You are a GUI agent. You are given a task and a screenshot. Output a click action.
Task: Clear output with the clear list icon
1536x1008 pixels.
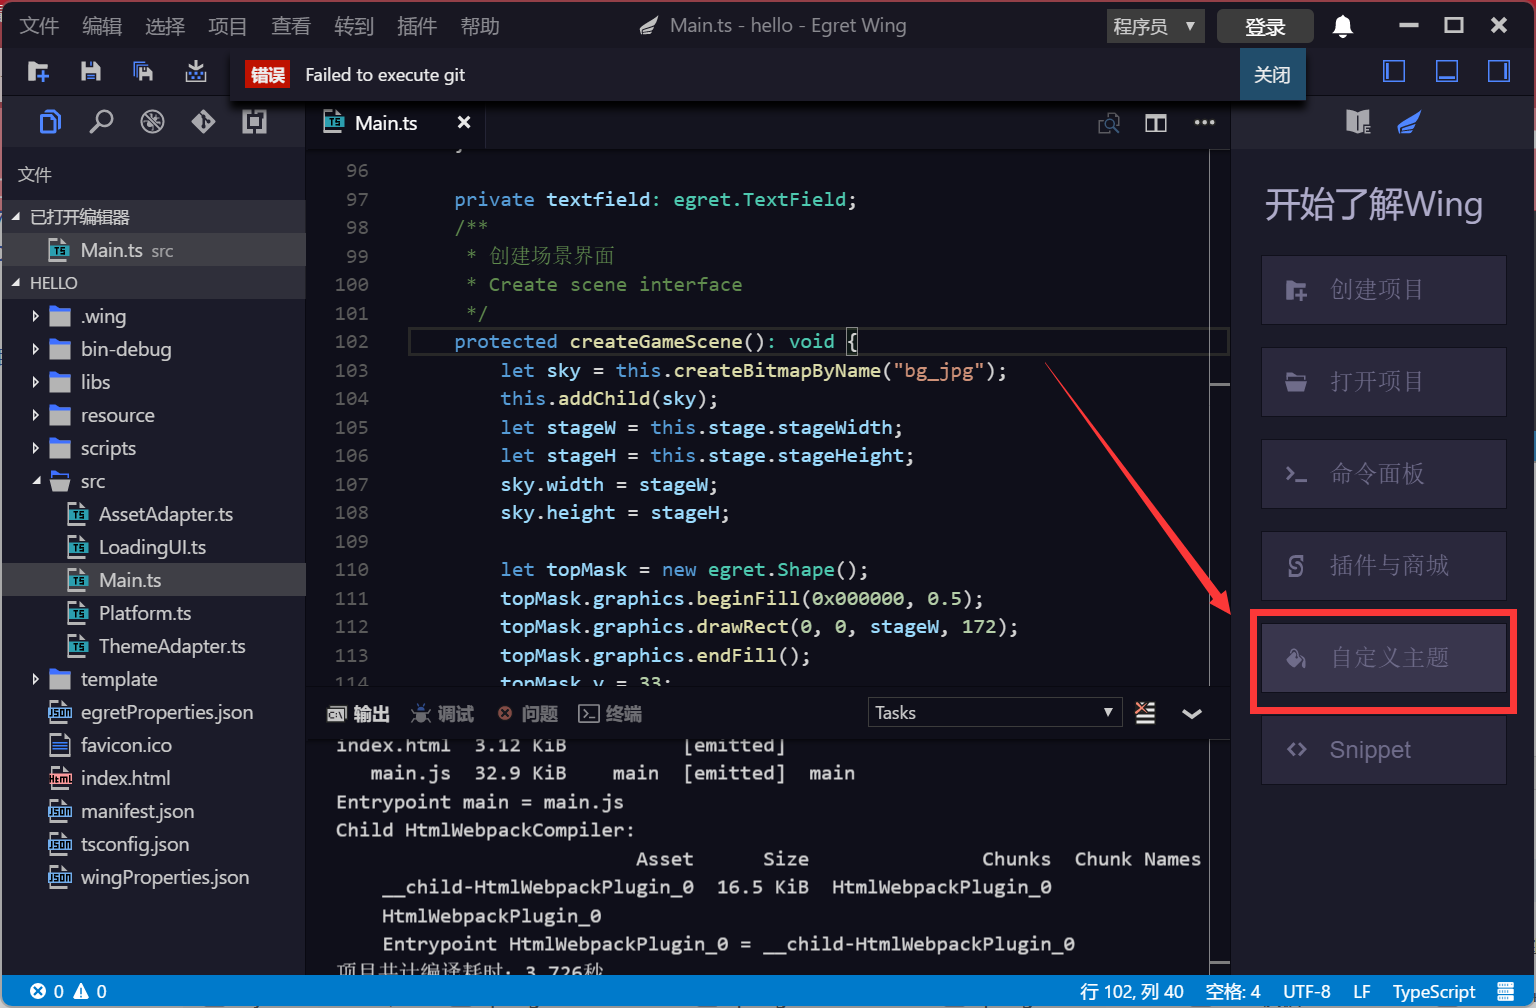[x=1145, y=713]
